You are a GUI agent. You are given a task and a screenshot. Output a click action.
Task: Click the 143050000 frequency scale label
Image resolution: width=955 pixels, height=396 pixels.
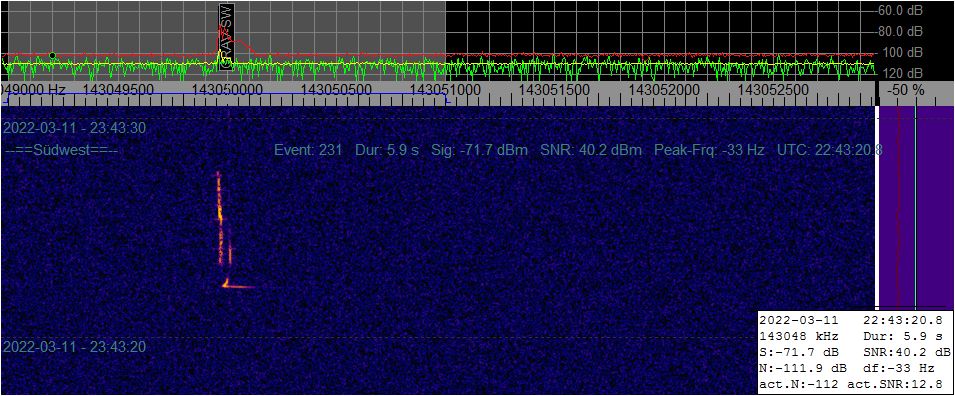pos(227,90)
